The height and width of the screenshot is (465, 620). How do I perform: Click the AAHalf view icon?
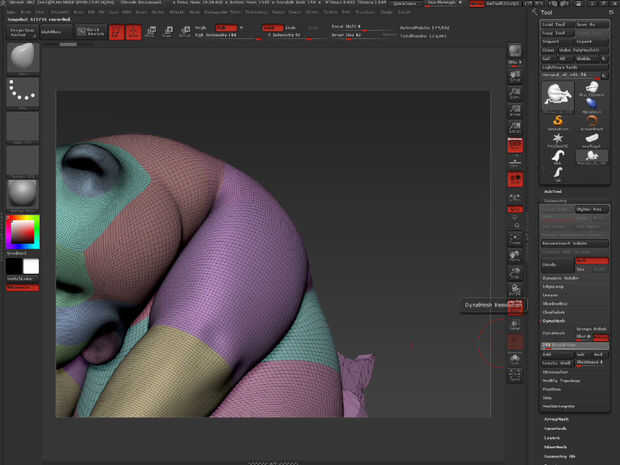pos(515,128)
